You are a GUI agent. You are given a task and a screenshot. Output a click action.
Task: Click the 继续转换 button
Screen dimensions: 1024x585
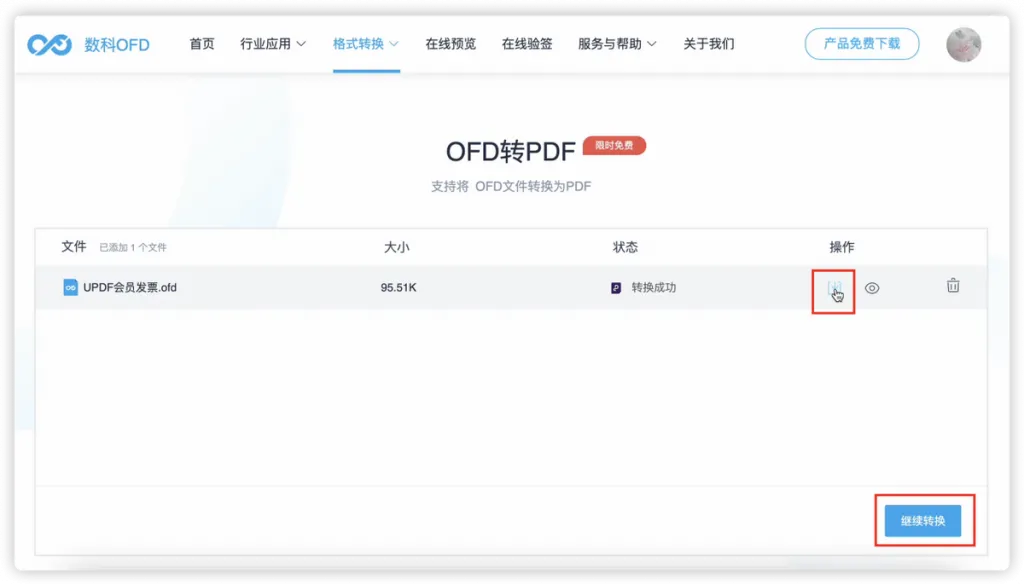pos(923,521)
